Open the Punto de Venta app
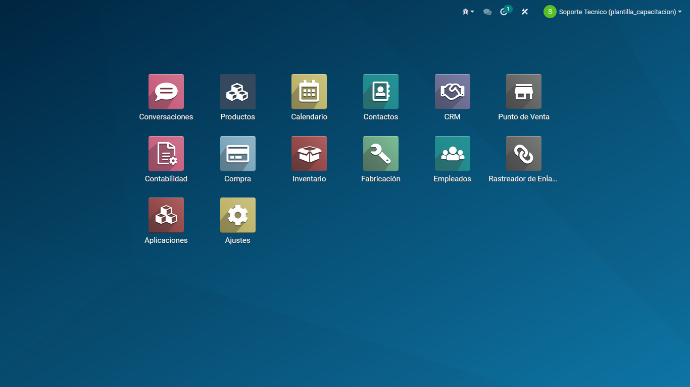This screenshot has width=690, height=387. pos(524,92)
